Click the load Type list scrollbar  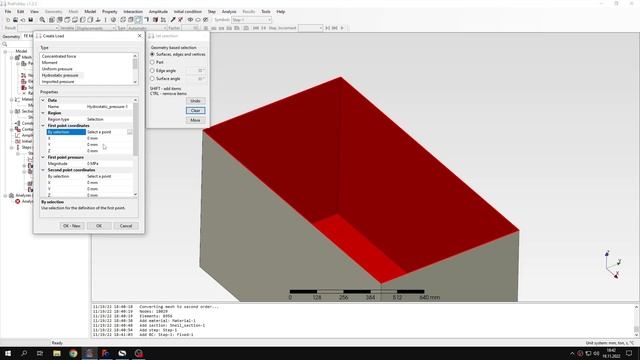[x=136, y=64]
